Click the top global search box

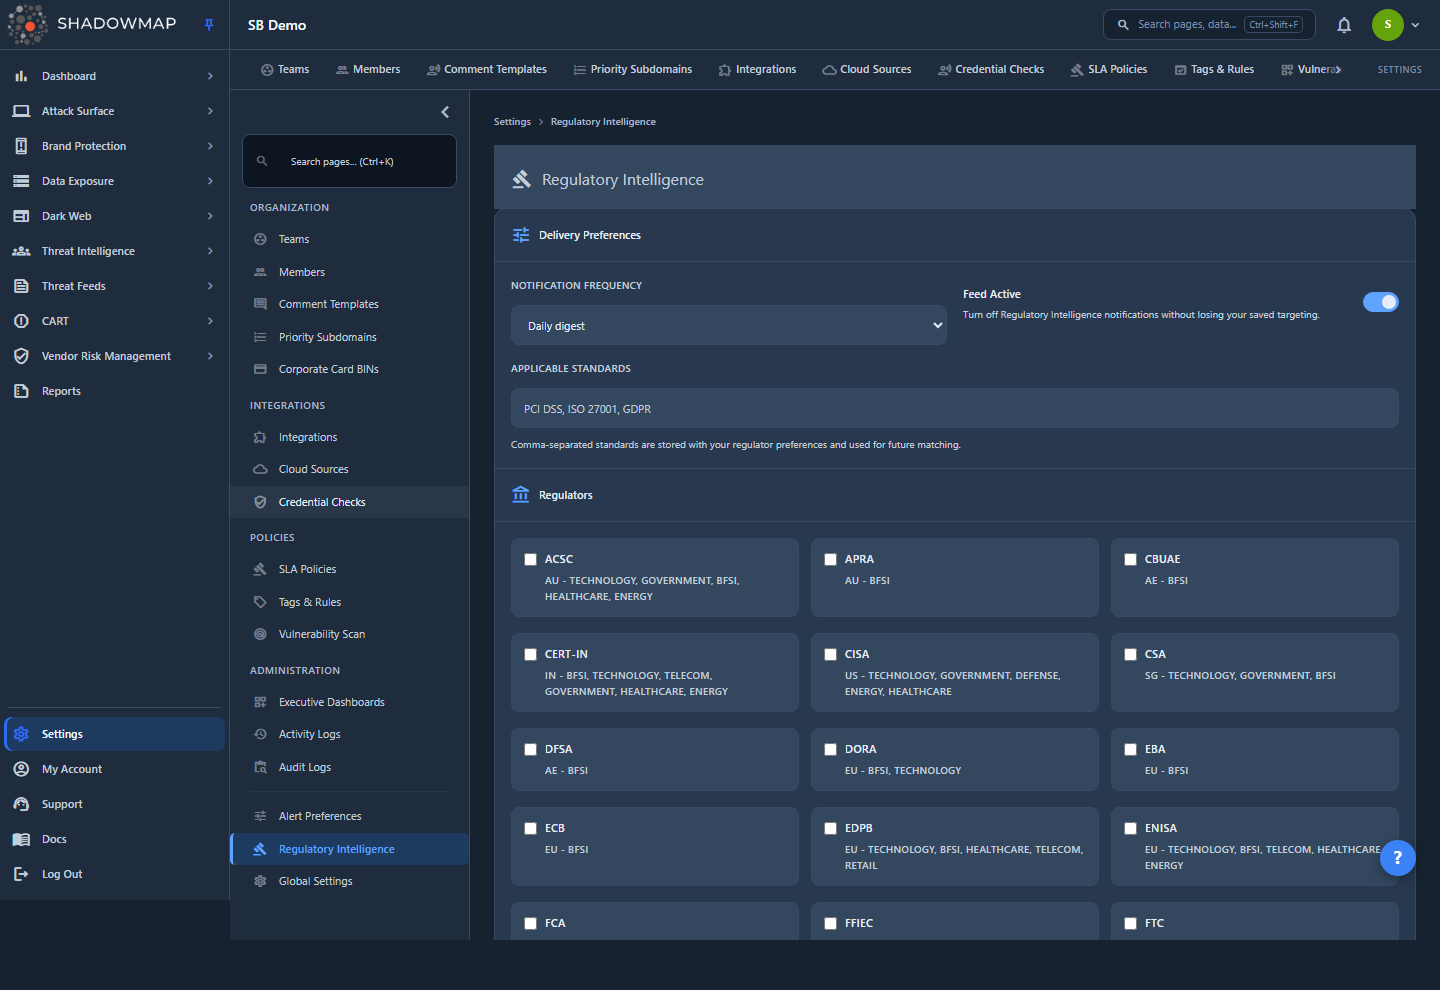1209,25
